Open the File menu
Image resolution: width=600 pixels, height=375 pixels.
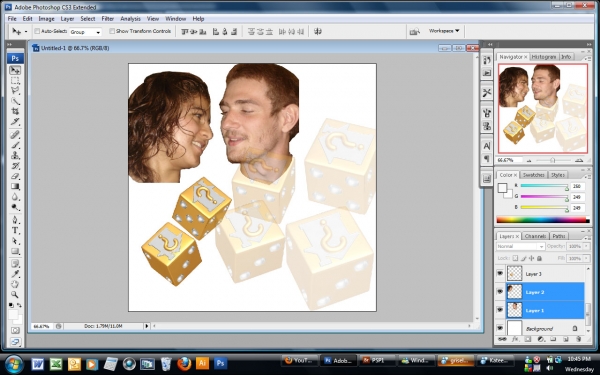click(x=12, y=18)
